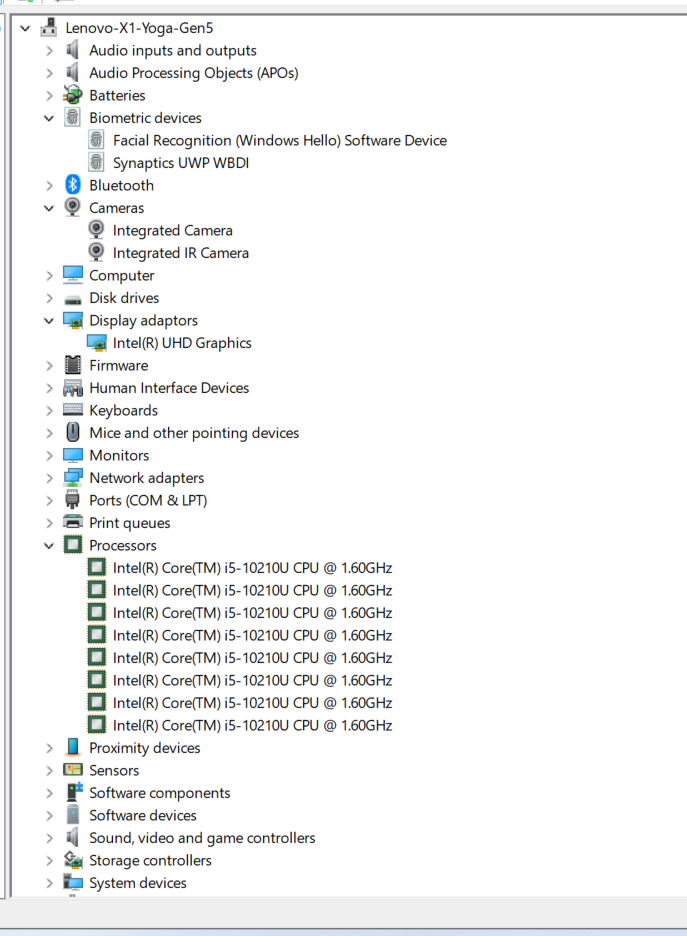The image size is (687, 936).
Task: Select the Integrated Camera device
Action: (172, 230)
